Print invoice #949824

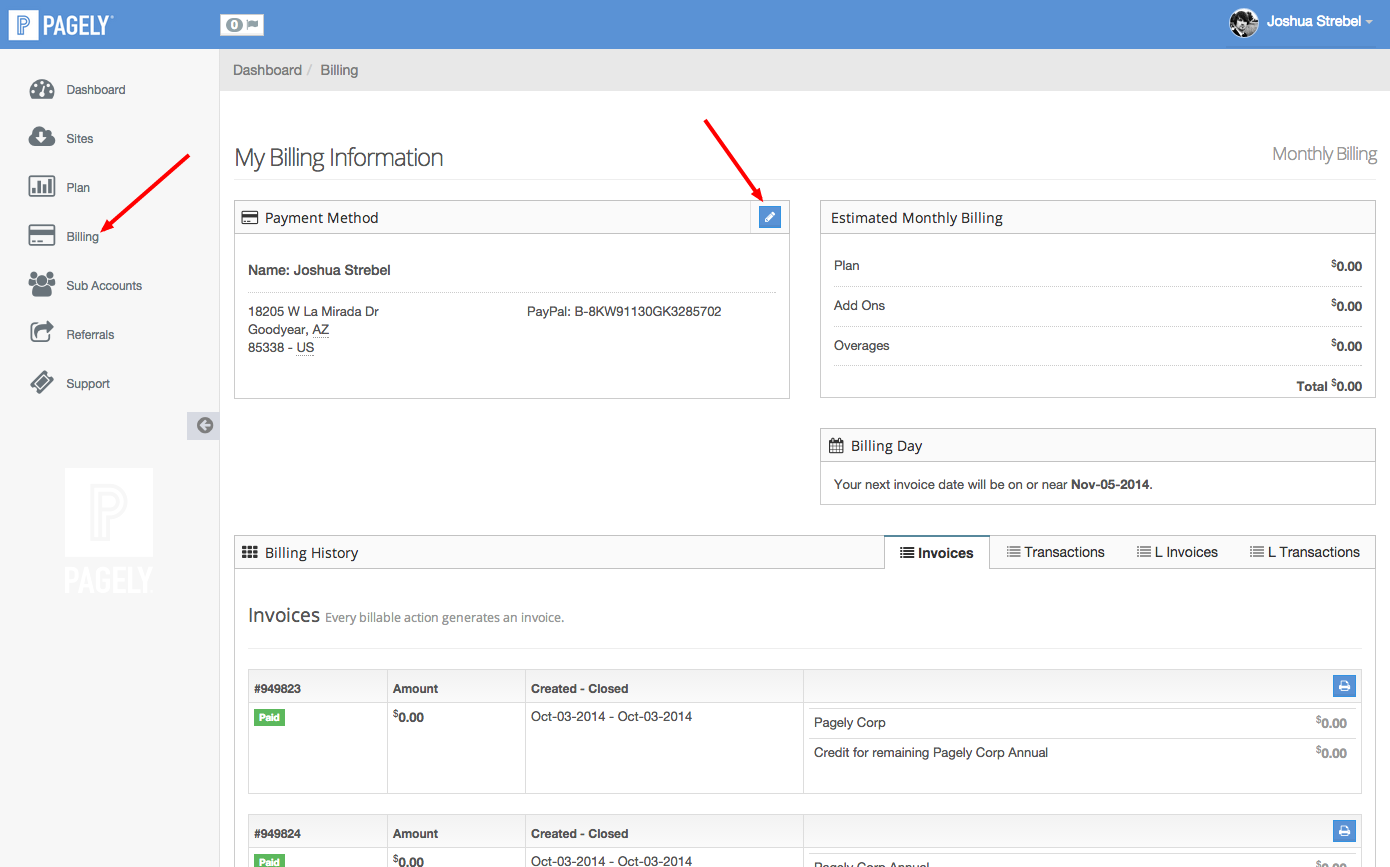coord(1345,831)
